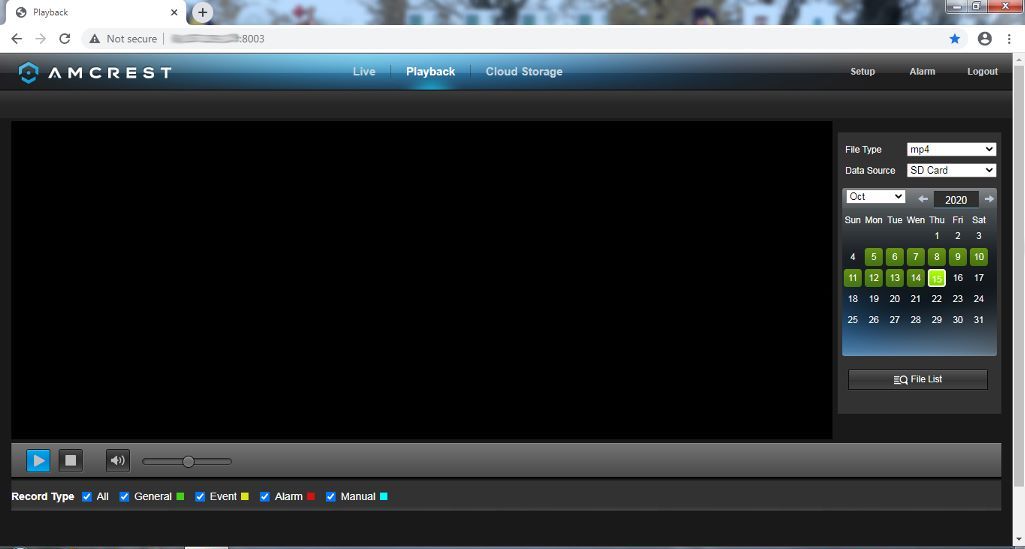
Task: Click the cyan Manual color swatch
Action: click(x=384, y=497)
